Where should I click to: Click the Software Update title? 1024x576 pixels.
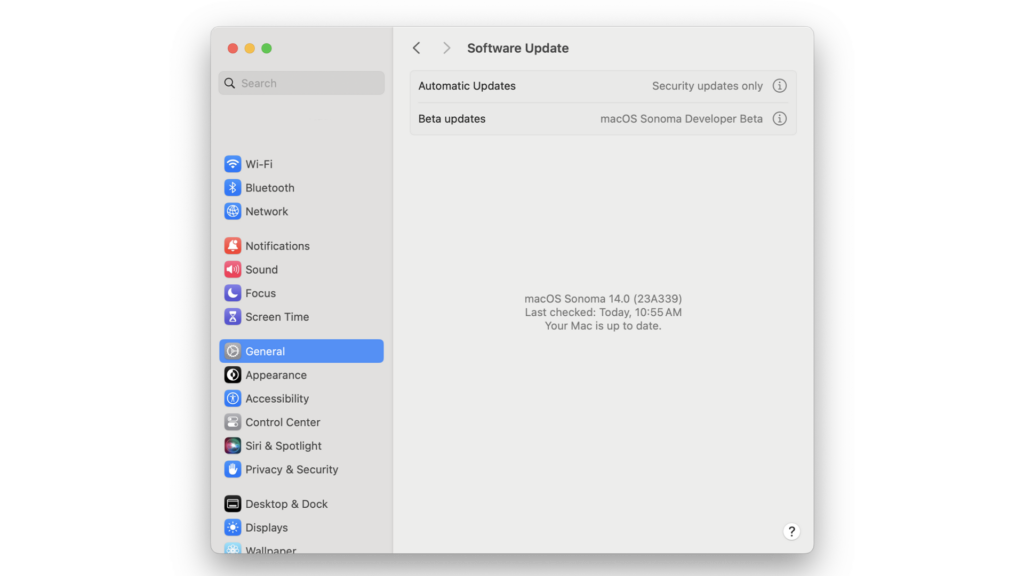coord(518,48)
